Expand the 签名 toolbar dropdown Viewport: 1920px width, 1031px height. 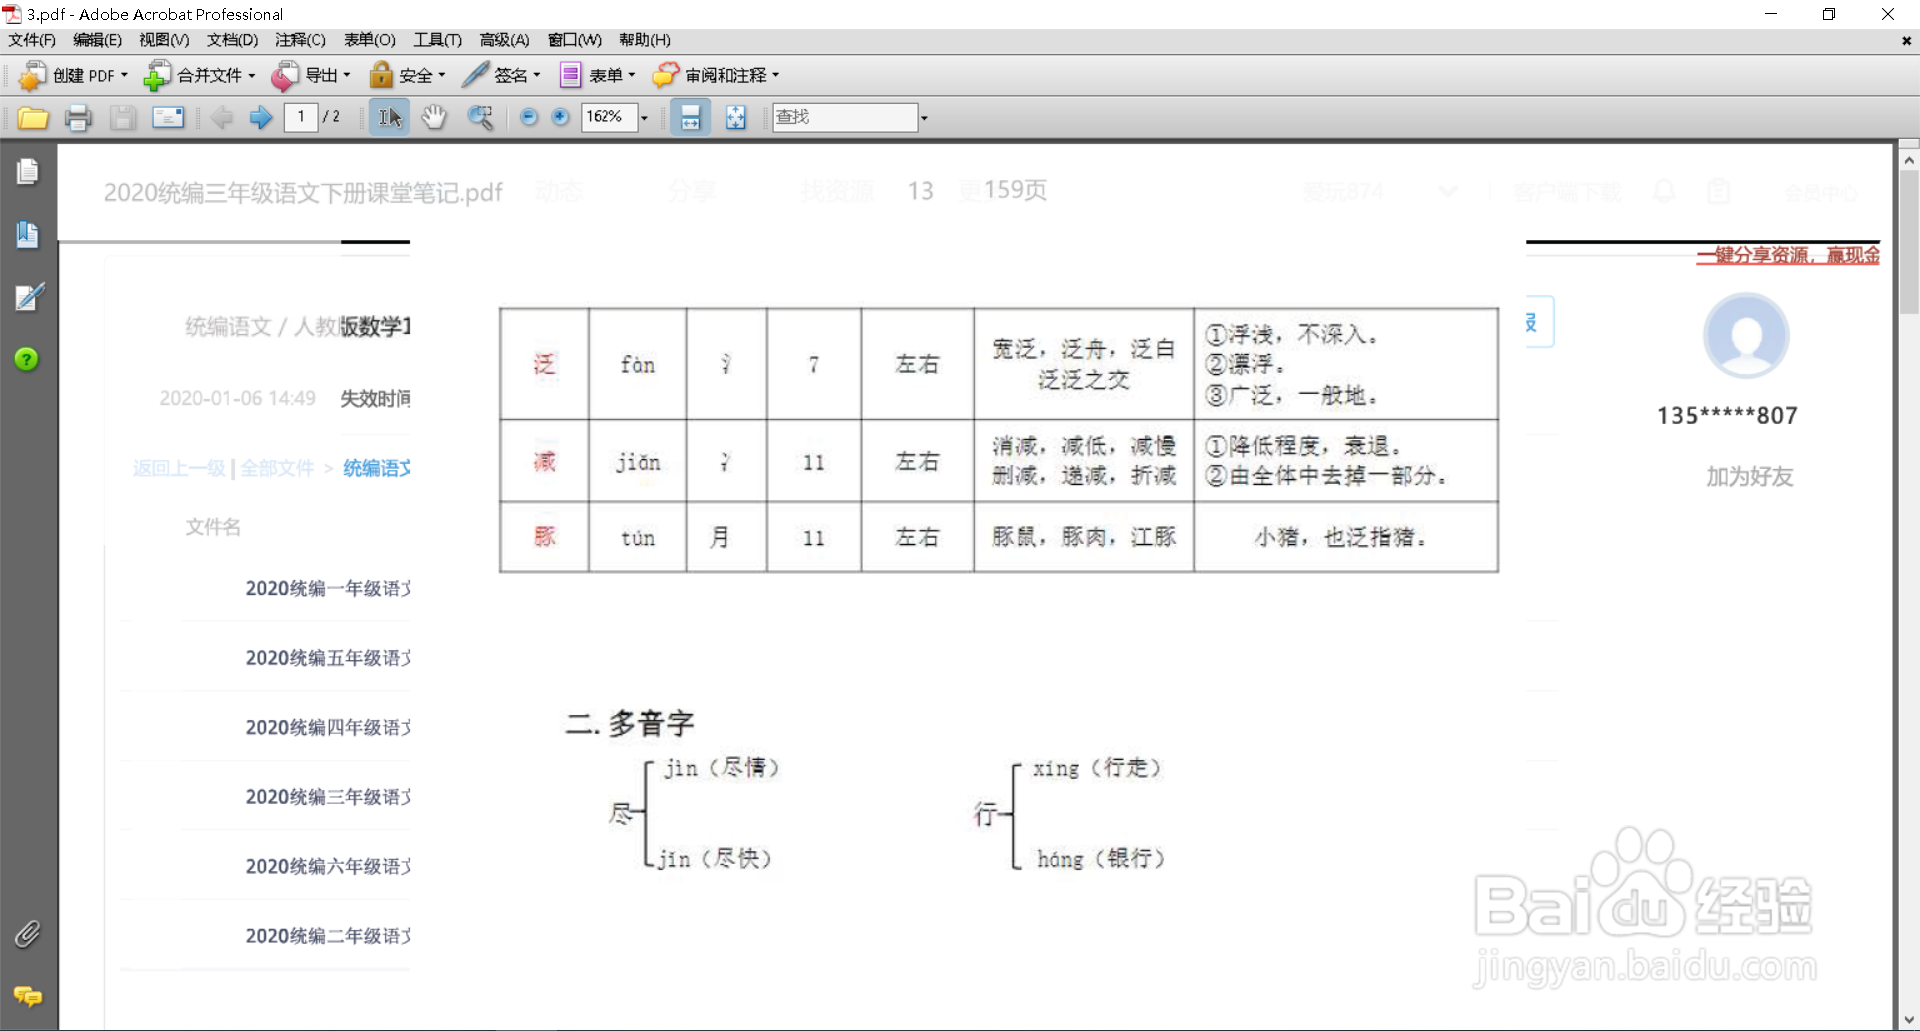tap(536, 75)
